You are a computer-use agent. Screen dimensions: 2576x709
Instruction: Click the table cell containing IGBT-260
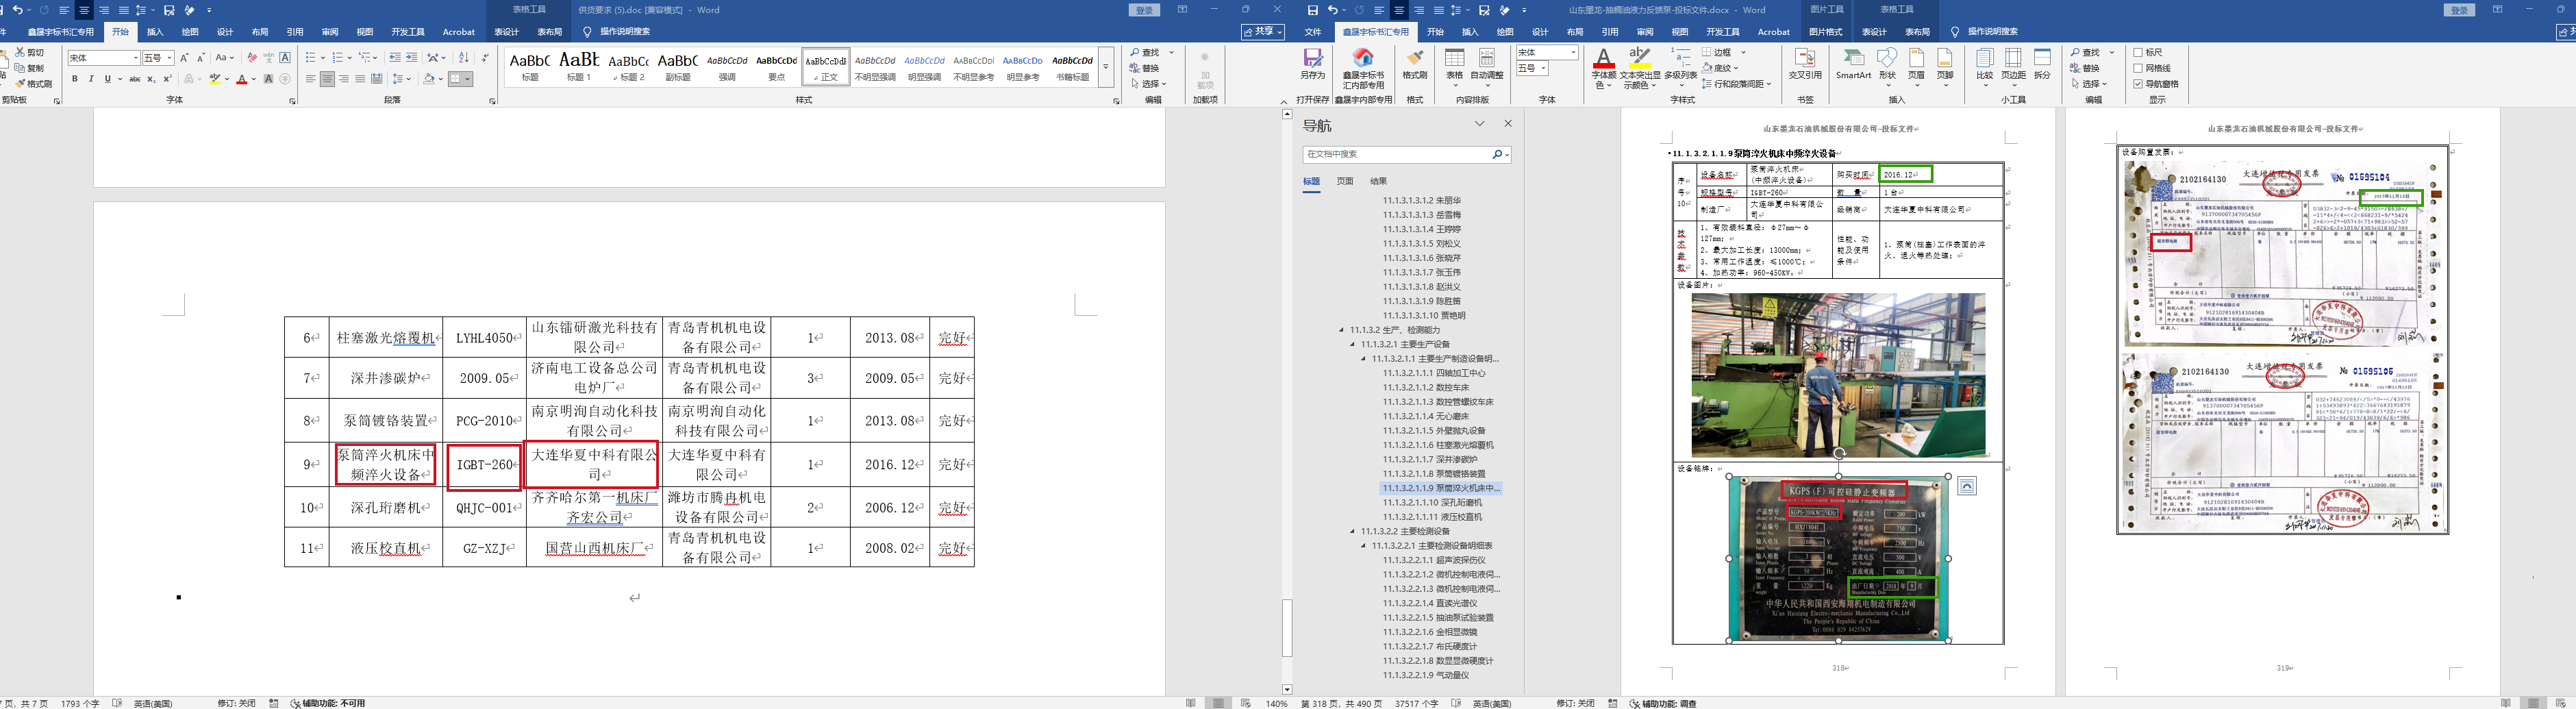[x=485, y=465]
